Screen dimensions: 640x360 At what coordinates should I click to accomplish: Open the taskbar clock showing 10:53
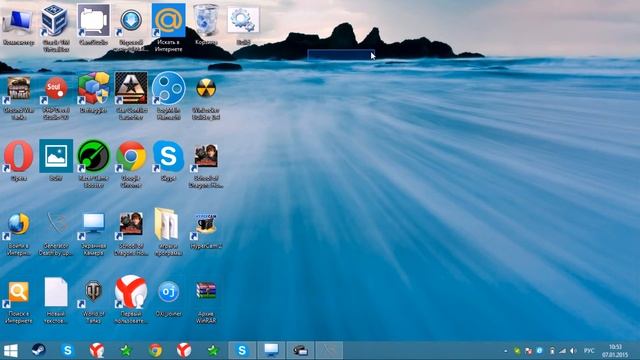(616, 351)
